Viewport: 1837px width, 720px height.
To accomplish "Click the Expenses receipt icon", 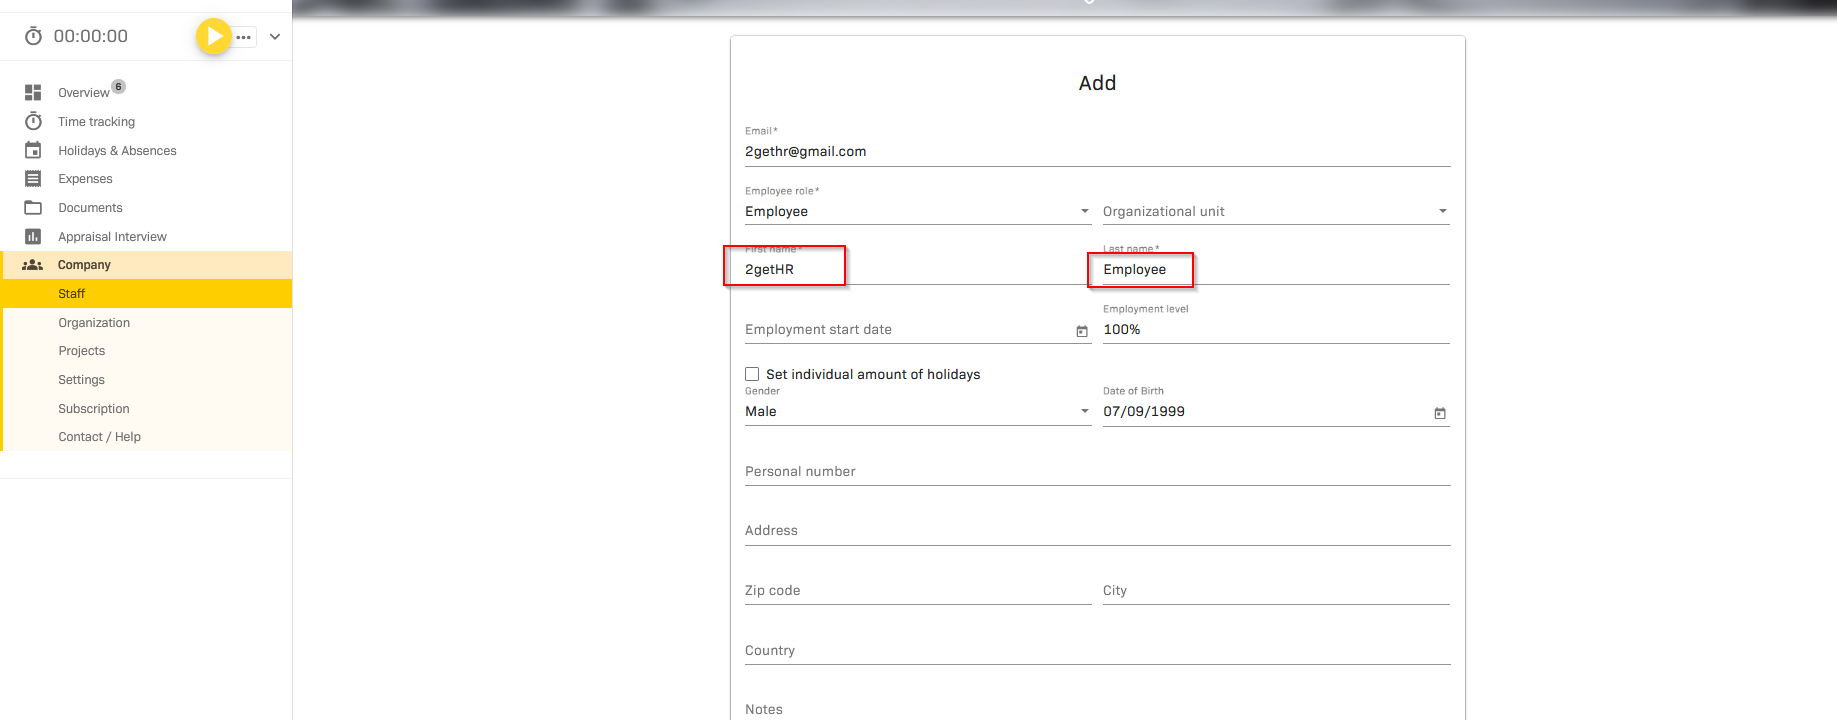I will tap(33, 179).
